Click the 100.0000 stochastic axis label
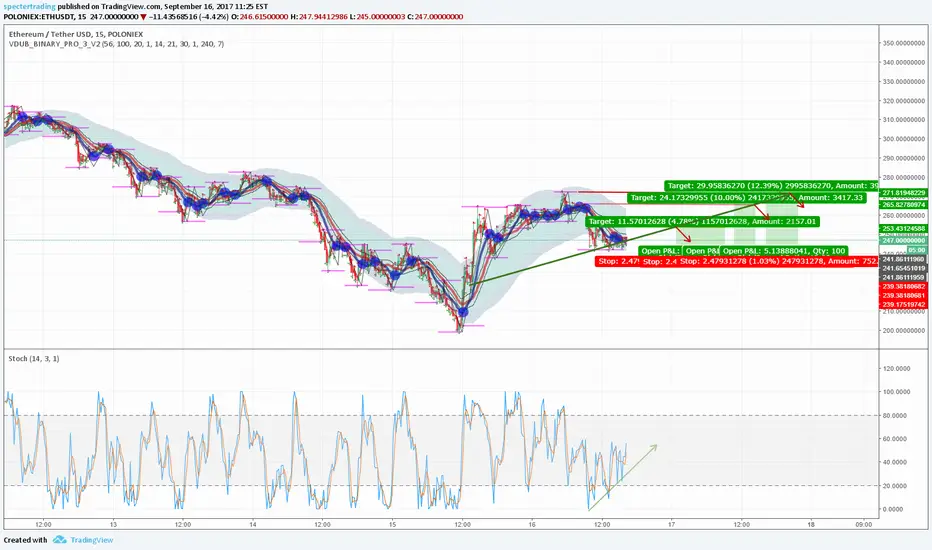The height and width of the screenshot is (550, 932). (896, 392)
